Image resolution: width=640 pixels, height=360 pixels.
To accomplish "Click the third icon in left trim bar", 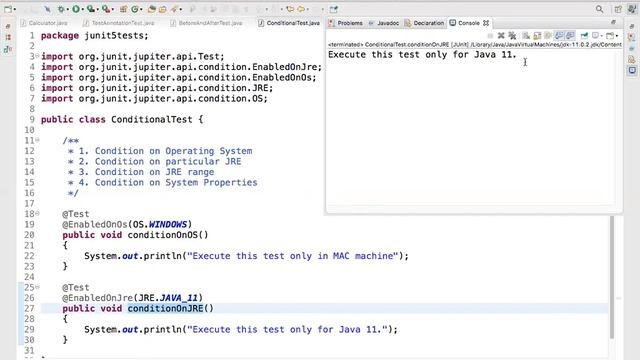I will click(8, 49).
